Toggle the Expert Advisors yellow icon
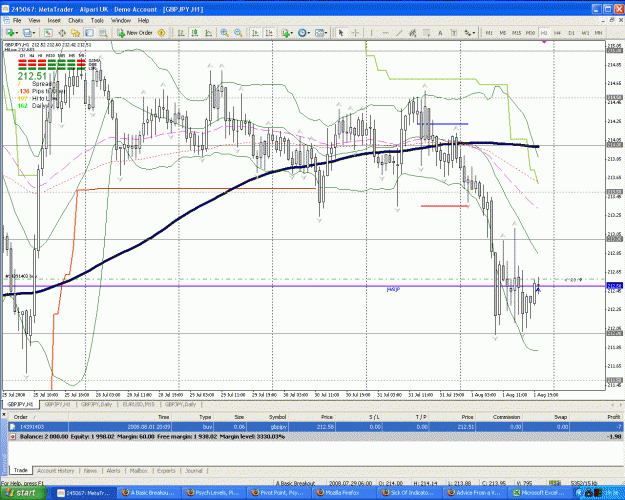 point(161,33)
